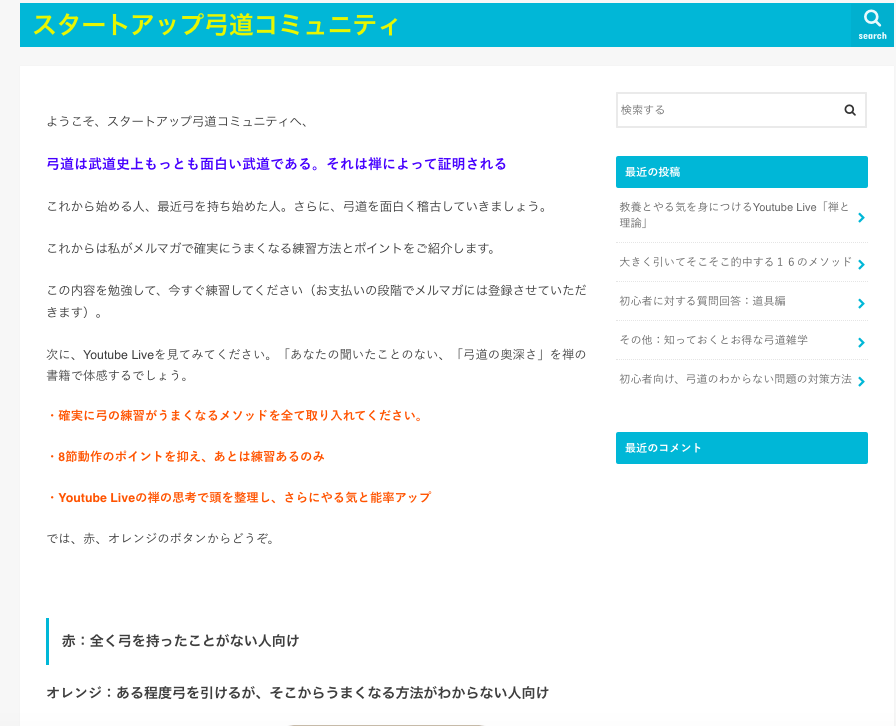Click chevron beside 教養とやる気を身につける post
This screenshot has width=896, height=726.
pyautogui.click(x=861, y=217)
